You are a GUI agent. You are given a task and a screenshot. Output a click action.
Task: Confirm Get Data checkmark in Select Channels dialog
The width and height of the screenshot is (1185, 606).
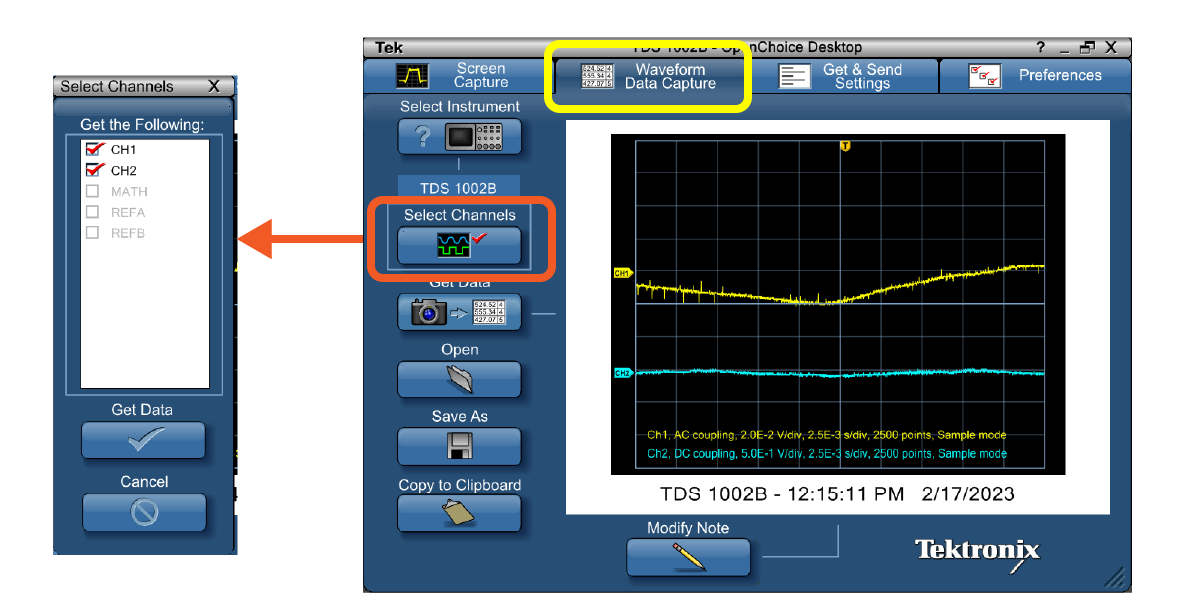(x=144, y=440)
